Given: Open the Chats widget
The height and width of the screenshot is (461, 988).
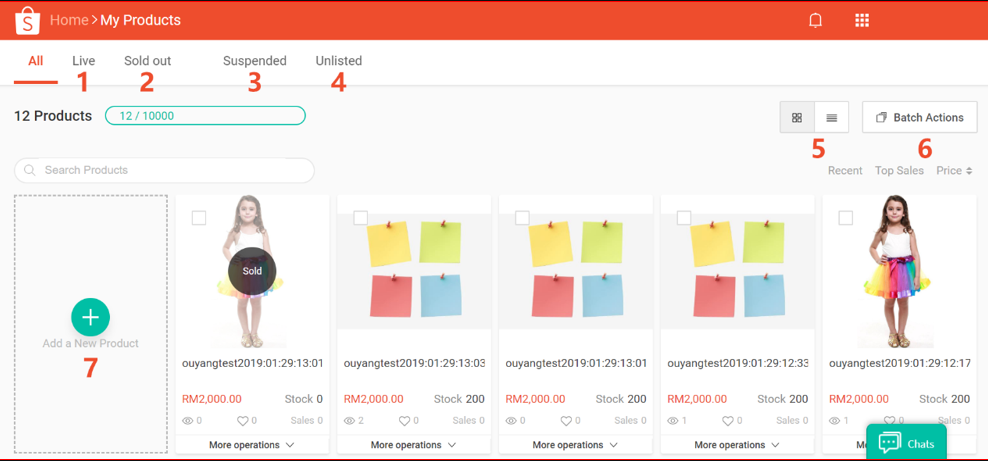Looking at the screenshot, I should click(907, 443).
